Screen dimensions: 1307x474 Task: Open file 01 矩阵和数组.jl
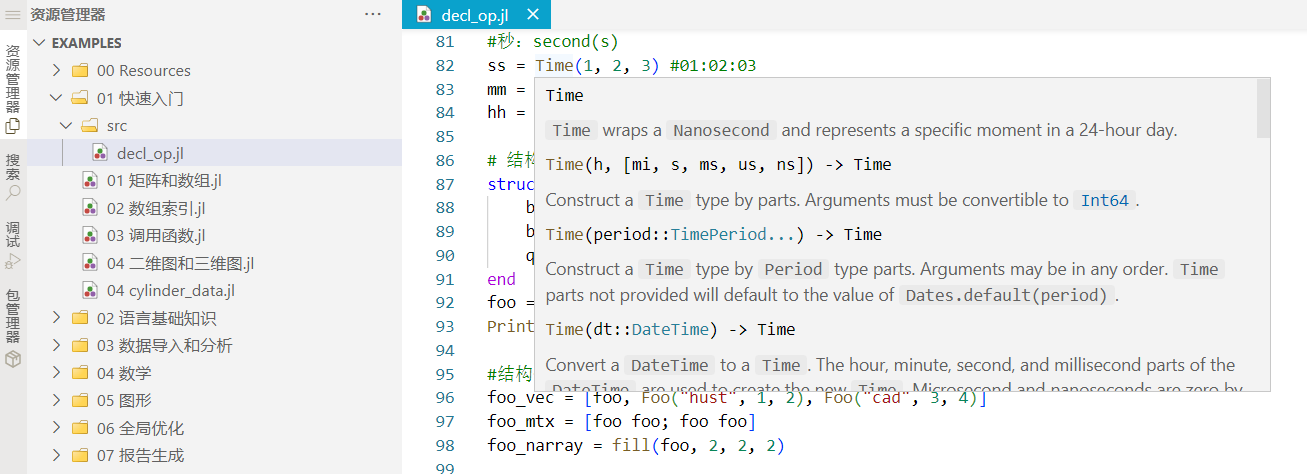coord(164,181)
